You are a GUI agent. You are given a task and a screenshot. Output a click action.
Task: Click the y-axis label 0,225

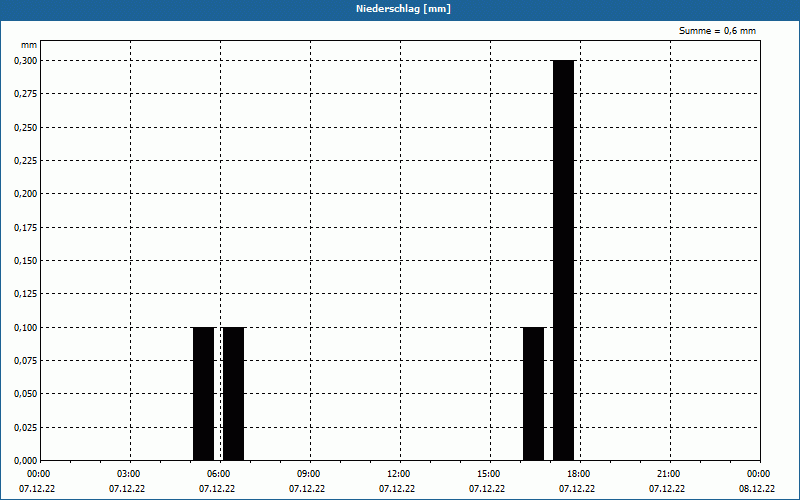26,161
